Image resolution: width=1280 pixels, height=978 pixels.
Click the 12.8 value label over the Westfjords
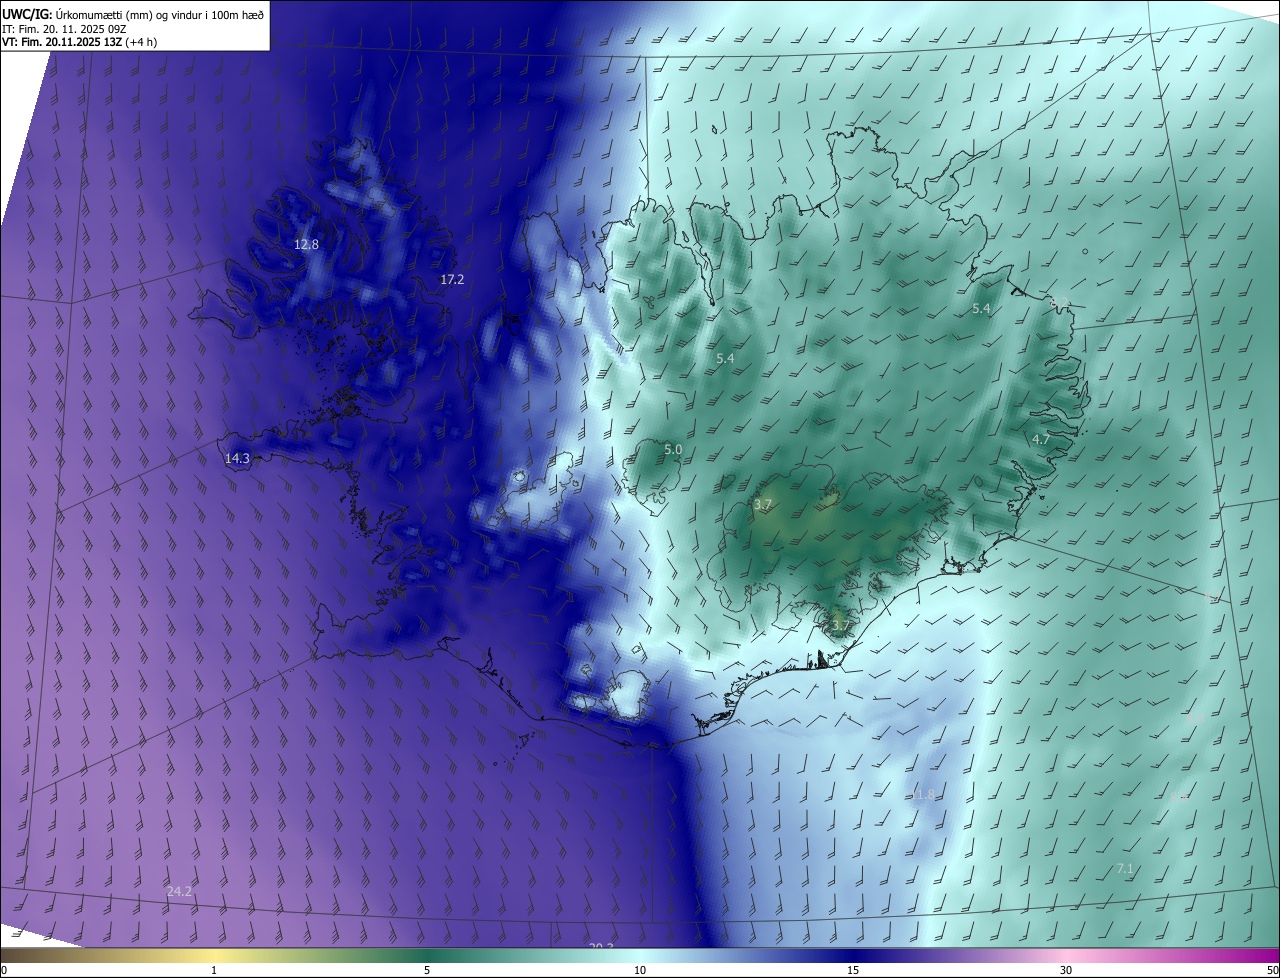306,244
